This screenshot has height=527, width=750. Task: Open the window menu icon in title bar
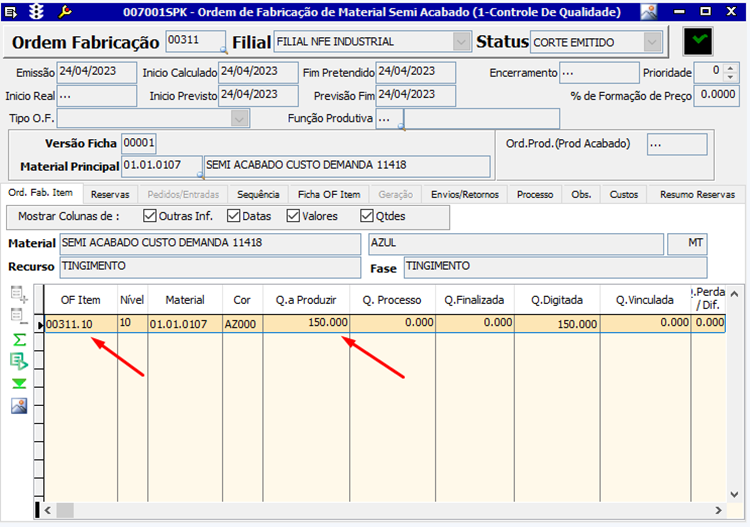pos(11,12)
